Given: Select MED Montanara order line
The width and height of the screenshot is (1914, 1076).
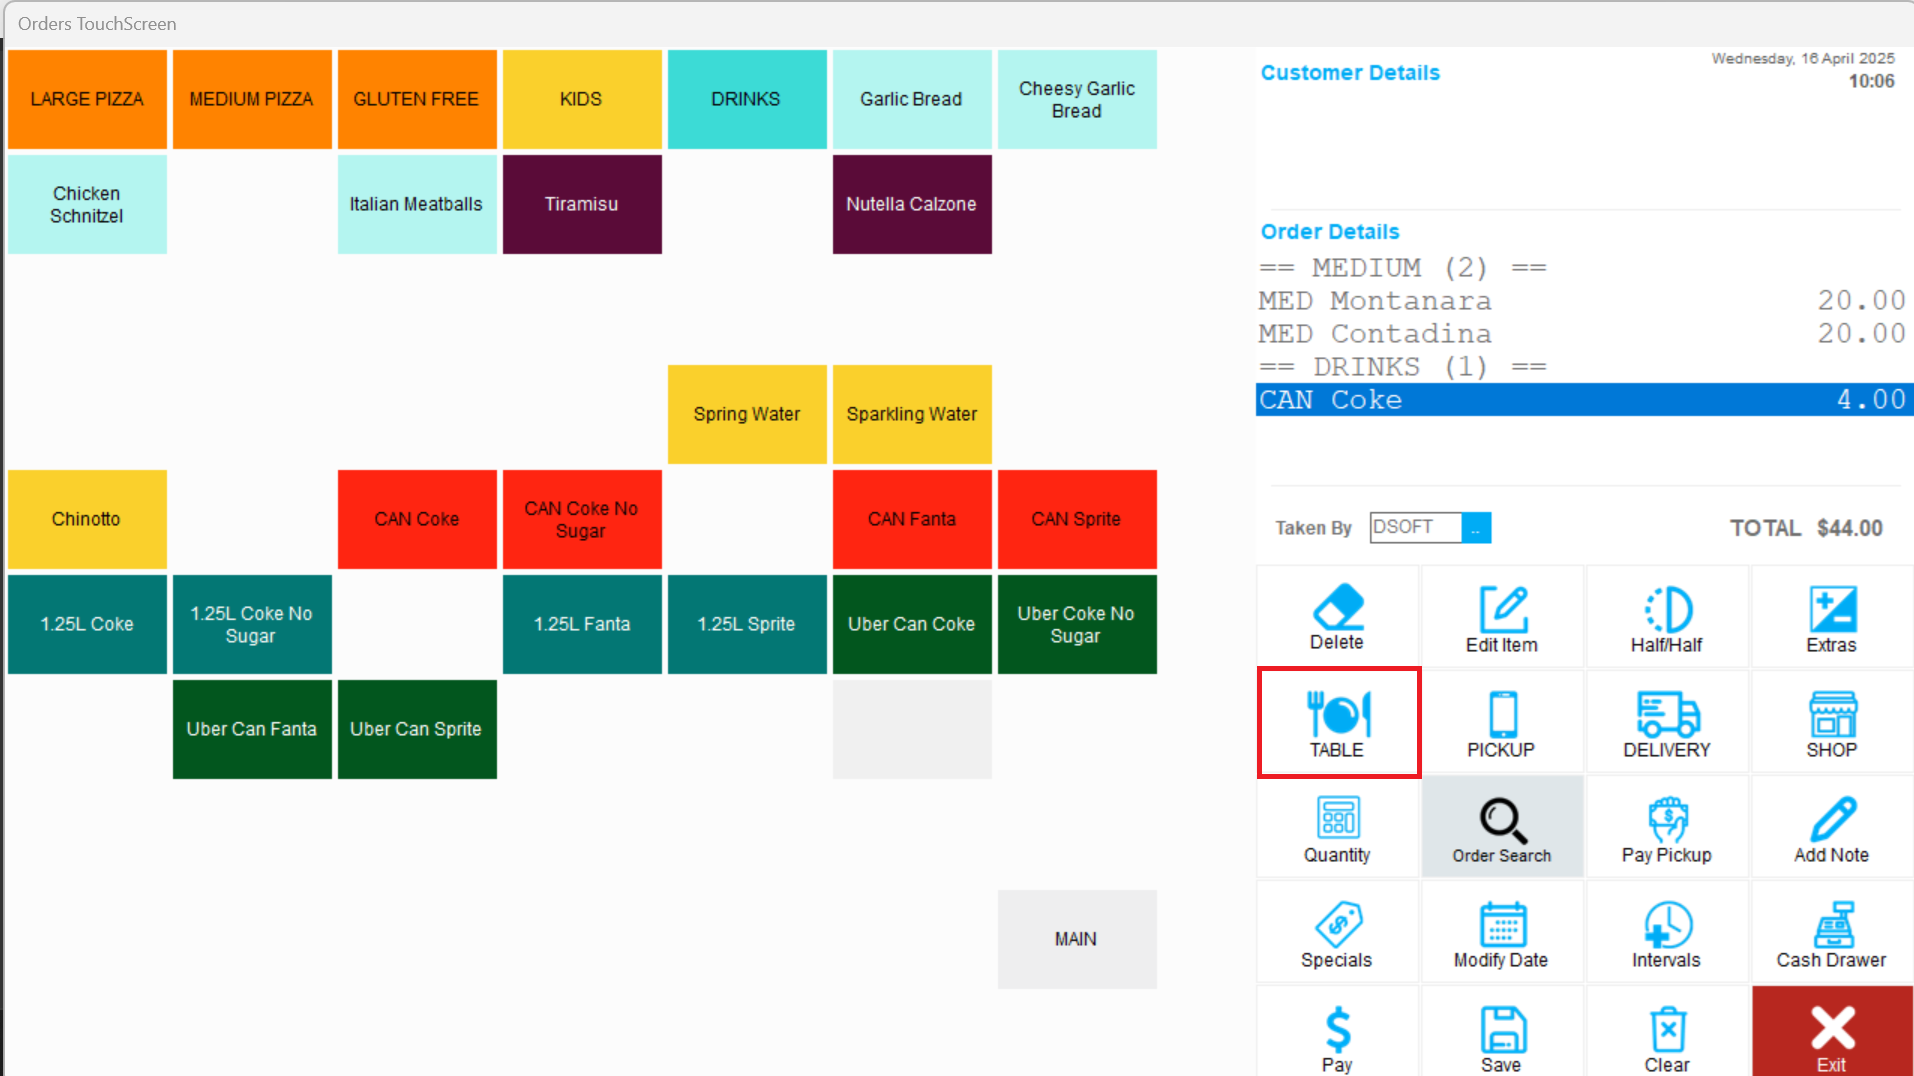Looking at the screenshot, I should pyautogui.click(x=1580, y=301).
